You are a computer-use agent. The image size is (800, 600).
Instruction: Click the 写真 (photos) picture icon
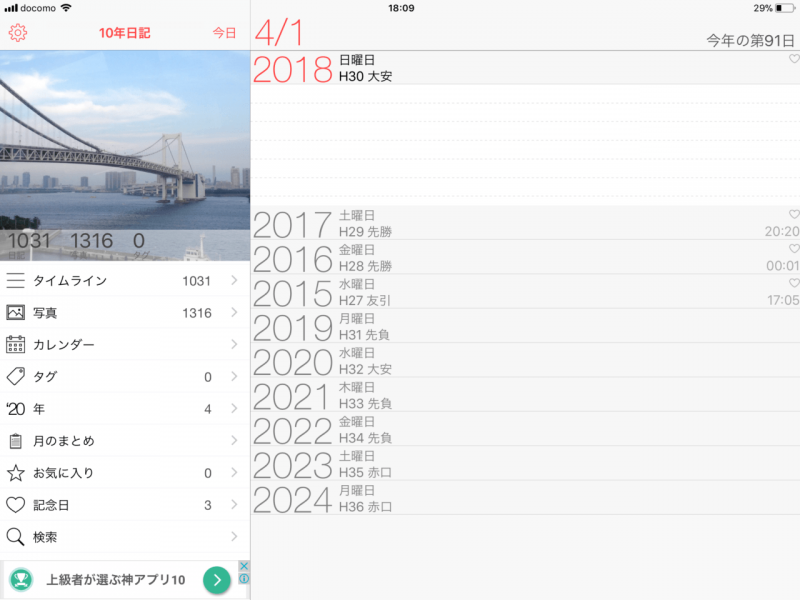pos(14,313)
